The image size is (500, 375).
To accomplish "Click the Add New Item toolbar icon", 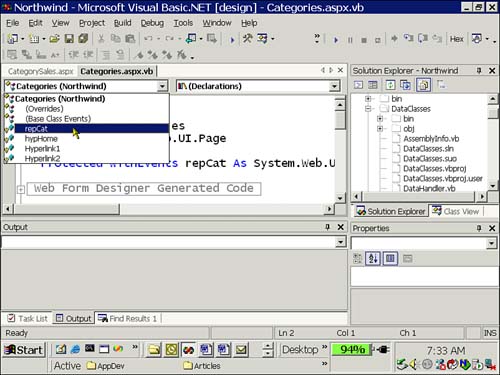I will pyautogui.click(x=34, y=39).
